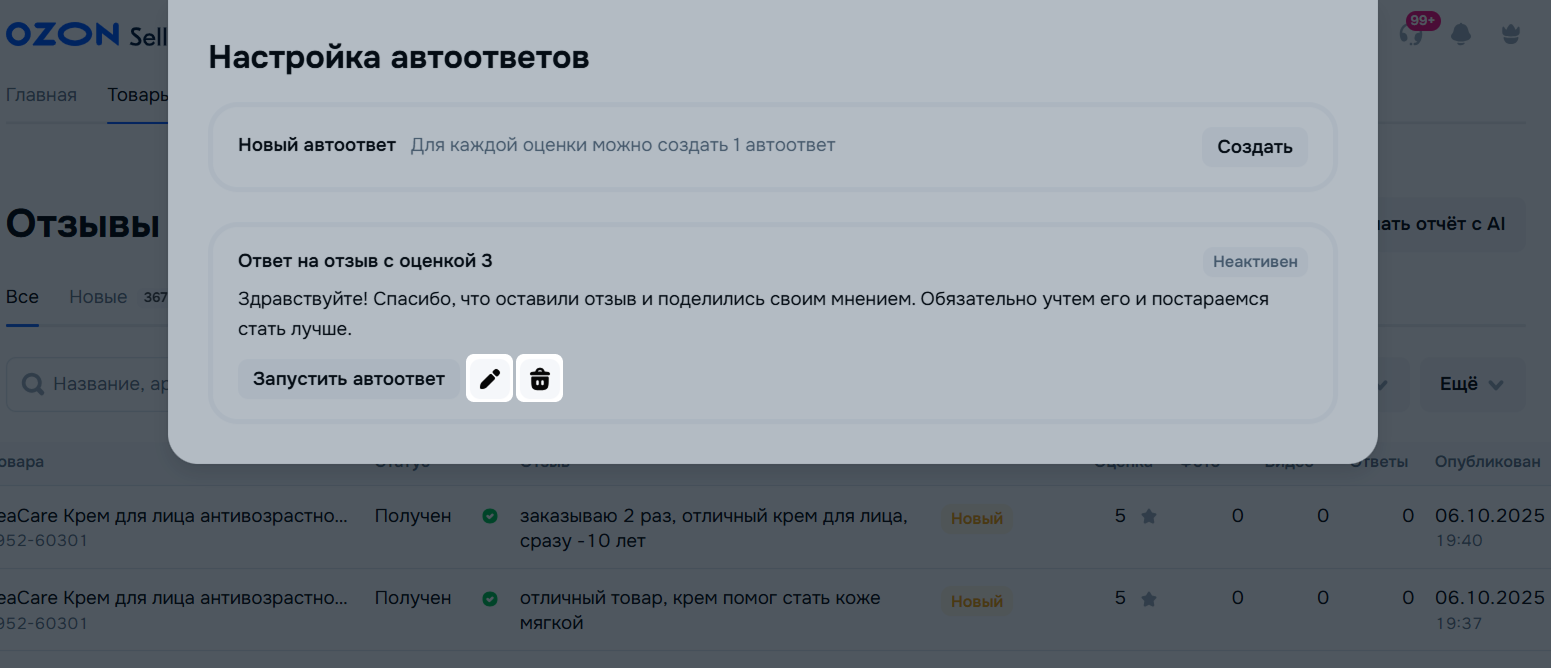The width and height of the screenshot is (1551, 668).
Task: Click "Запустить автоответ" button
Action: (x=348, y=379)
